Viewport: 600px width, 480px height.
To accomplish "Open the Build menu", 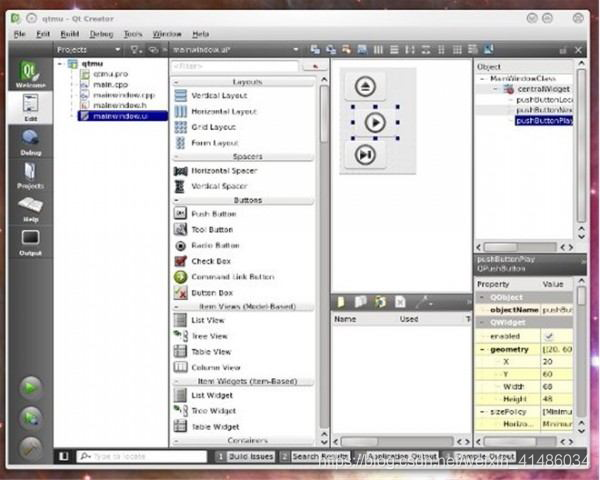I will pyautogui.click(x=70, y=34).
